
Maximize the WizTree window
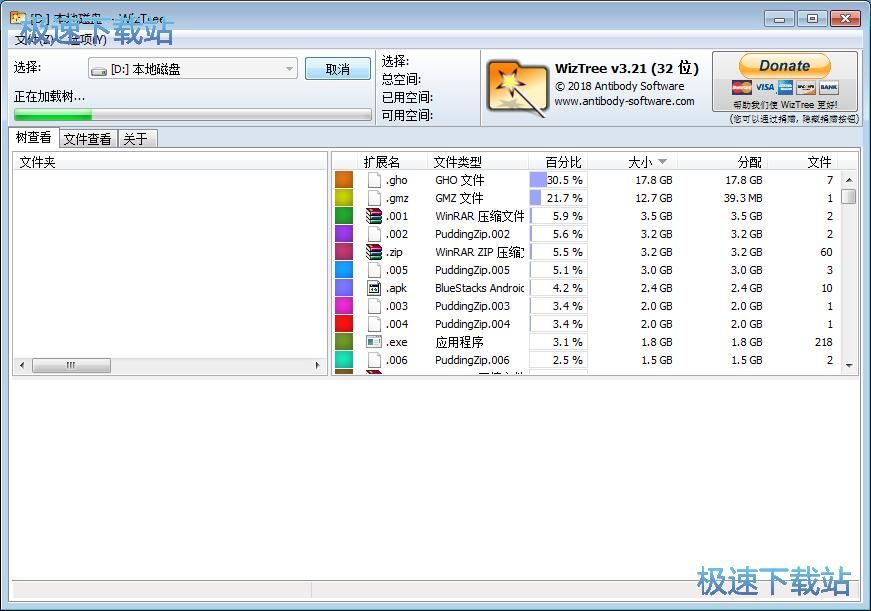(x=812, y=19)
